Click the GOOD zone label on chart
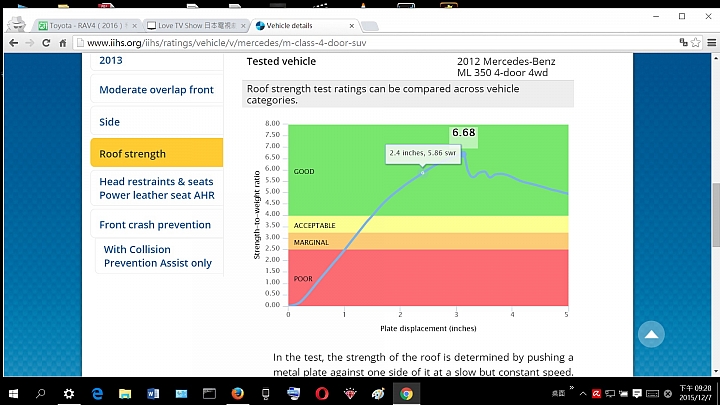The width and height of the screenshot is (720, 405). click(x=304, y=171)
